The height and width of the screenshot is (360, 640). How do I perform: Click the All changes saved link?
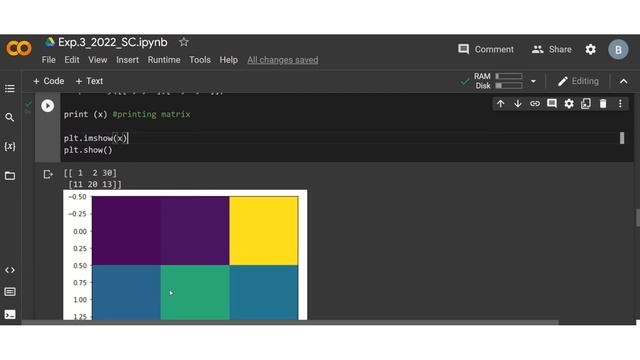[x=283, y=60]
